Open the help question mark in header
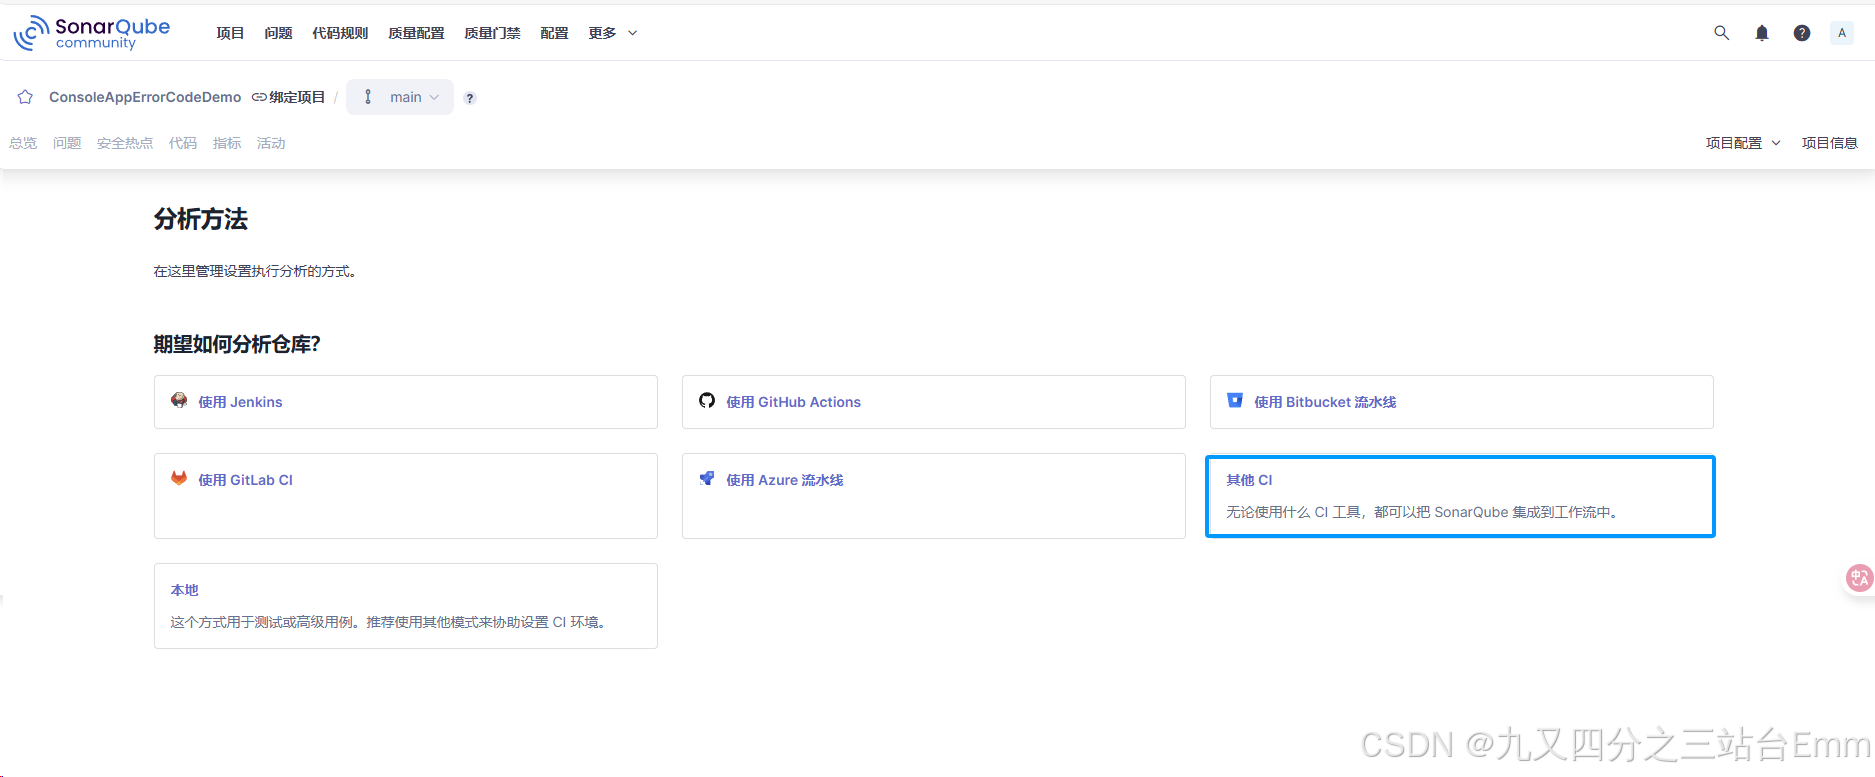1875x777 pixels. pos(1802,33)
